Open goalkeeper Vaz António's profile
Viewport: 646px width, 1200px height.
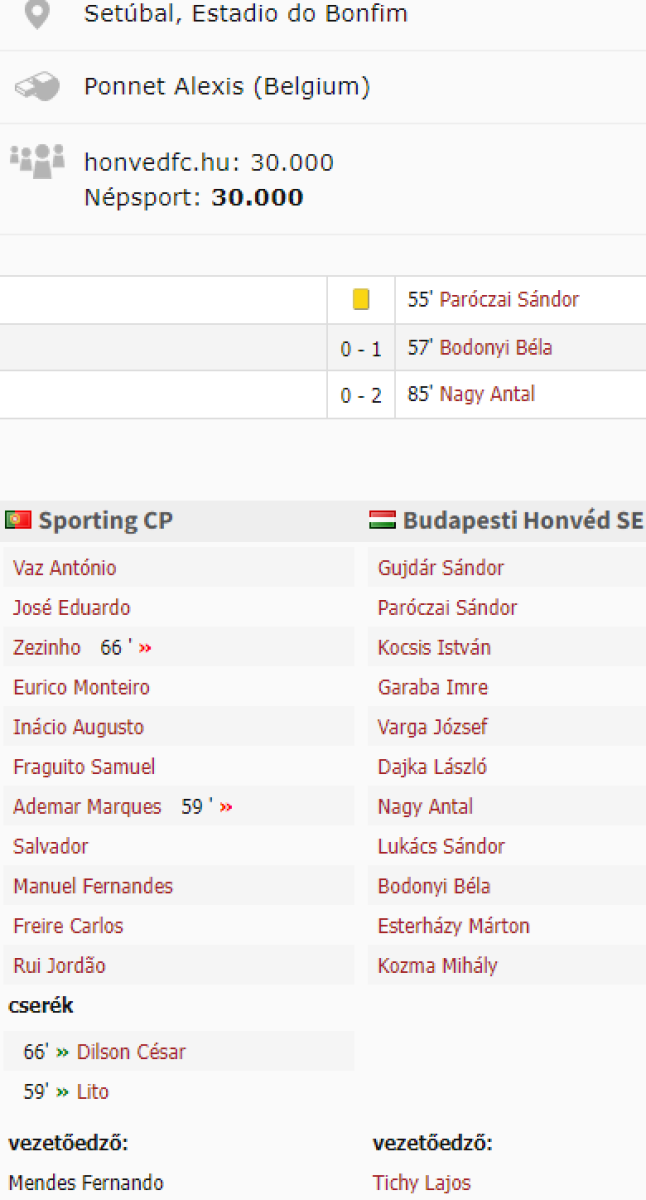(65, 568)
